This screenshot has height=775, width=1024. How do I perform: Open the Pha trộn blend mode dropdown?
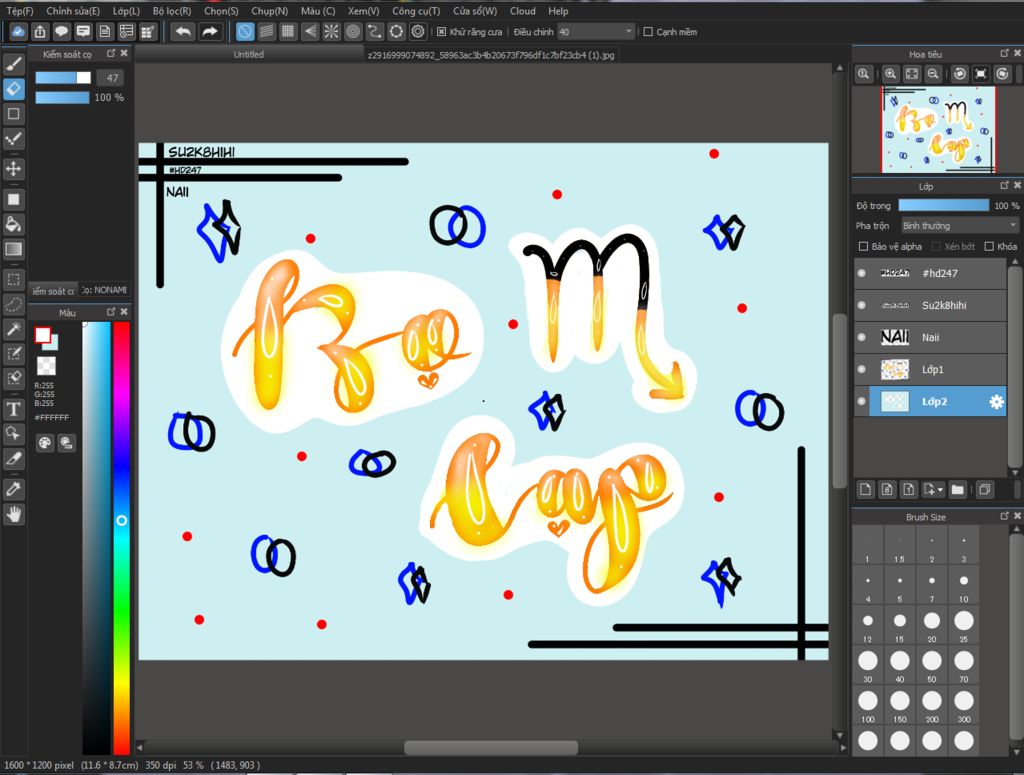[x=959, y=225]
